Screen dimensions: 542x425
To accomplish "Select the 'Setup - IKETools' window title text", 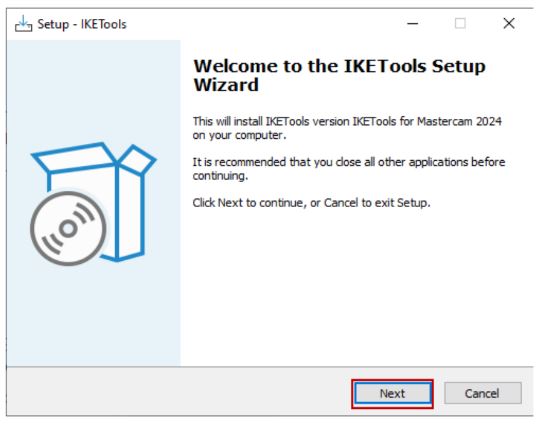I will pyautogui.click(x=82, y=24).
